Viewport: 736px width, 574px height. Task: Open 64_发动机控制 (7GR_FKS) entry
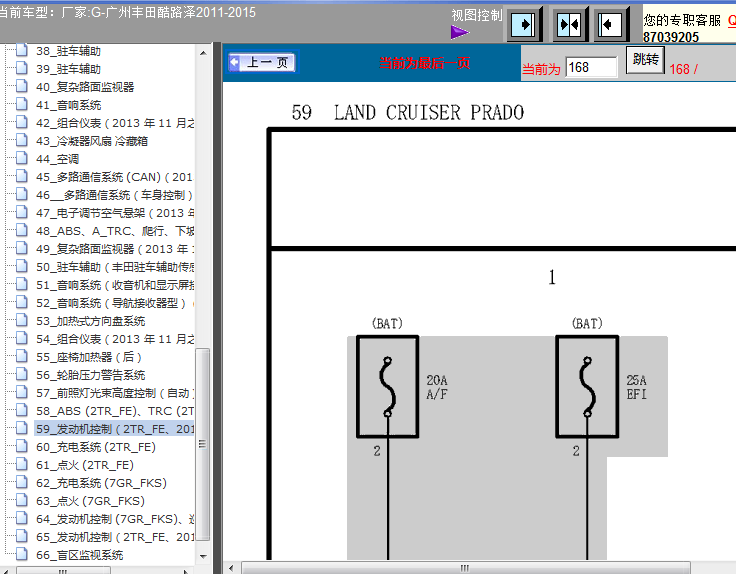point(115,519)
